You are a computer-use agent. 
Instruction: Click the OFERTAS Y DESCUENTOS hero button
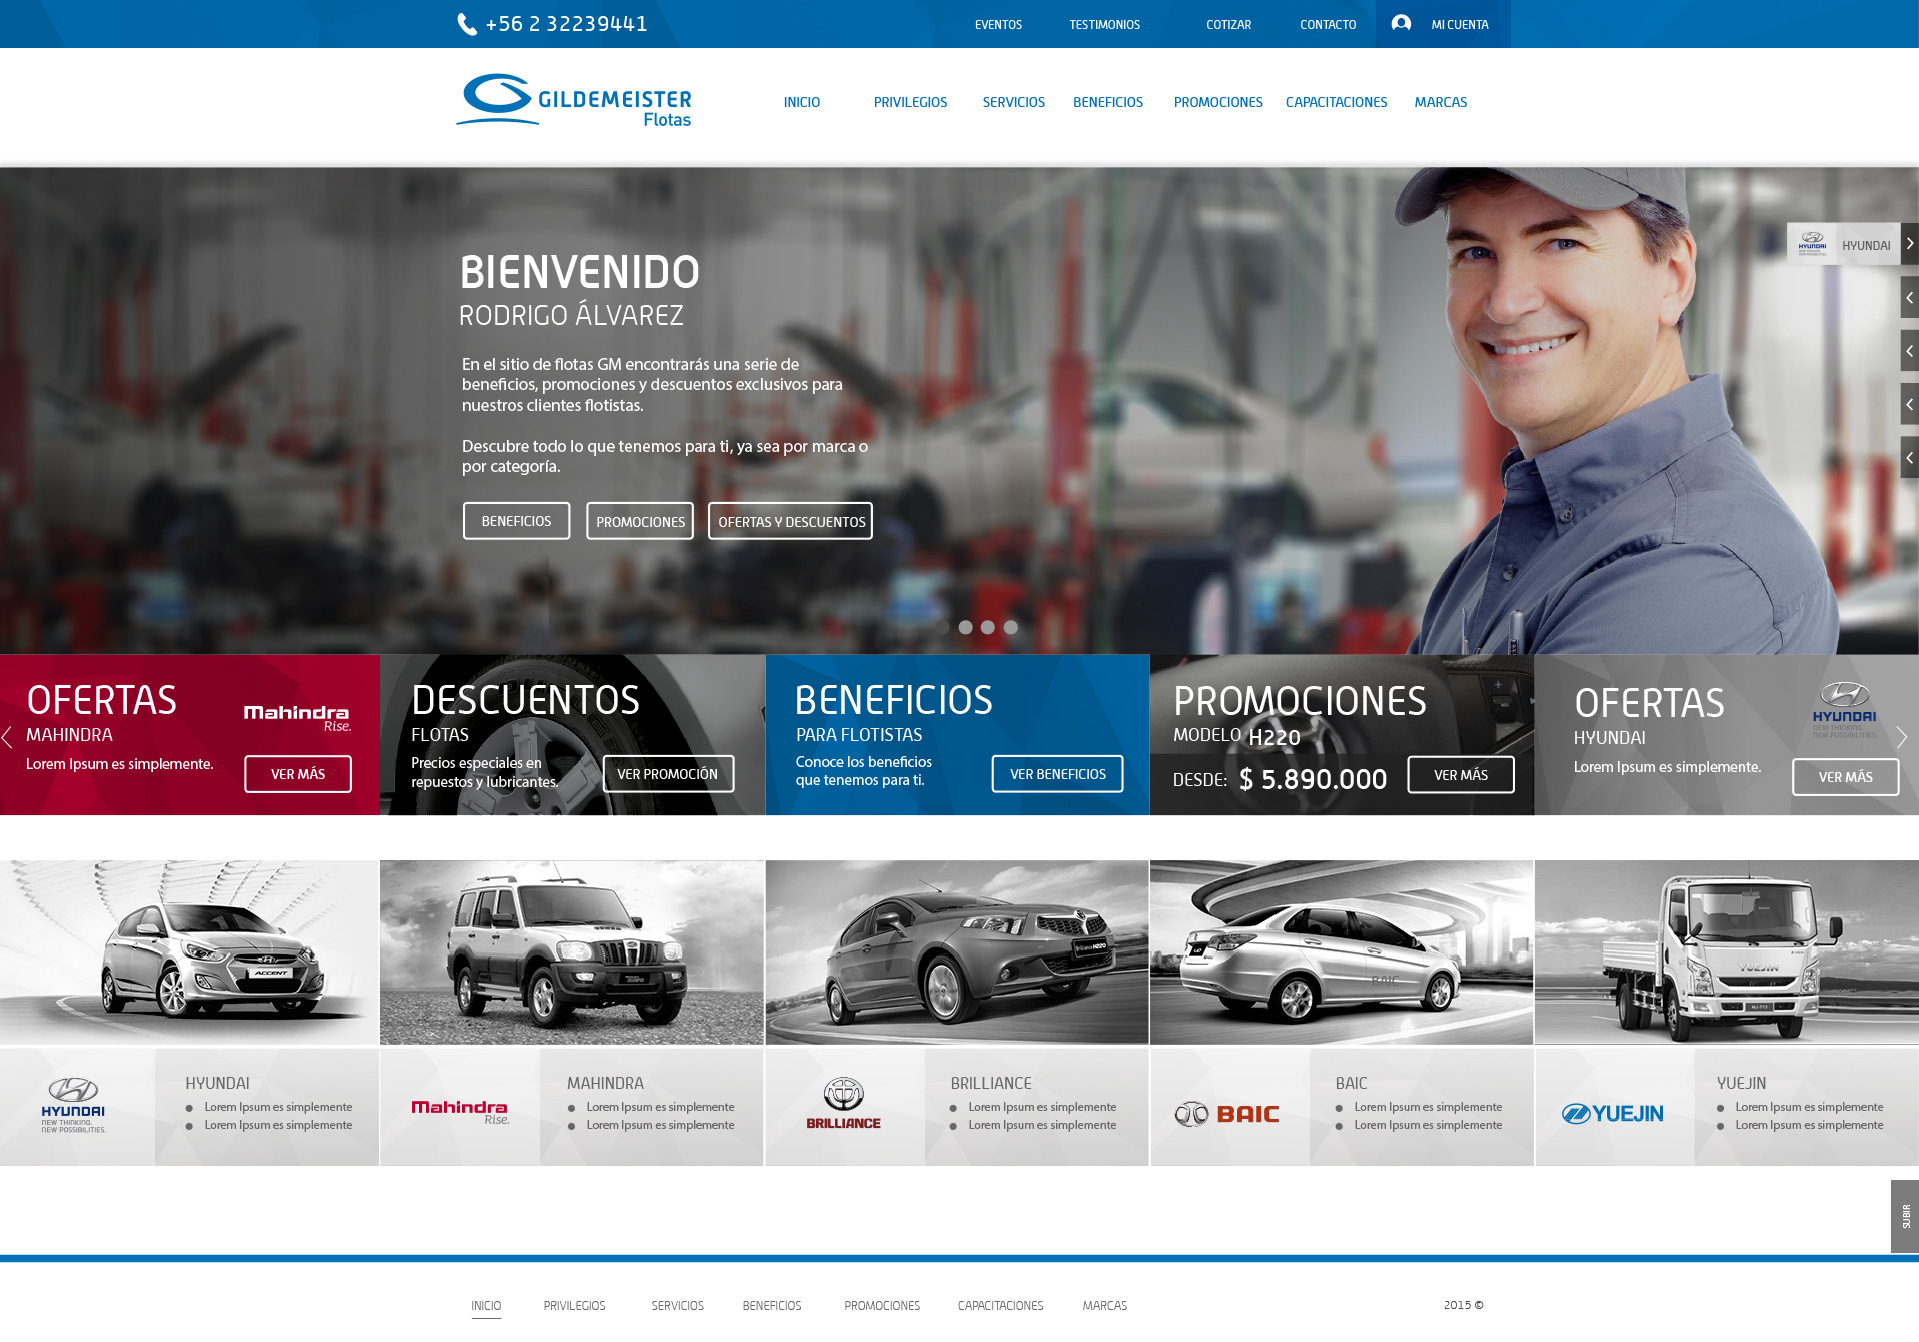(x=790, y=521)
